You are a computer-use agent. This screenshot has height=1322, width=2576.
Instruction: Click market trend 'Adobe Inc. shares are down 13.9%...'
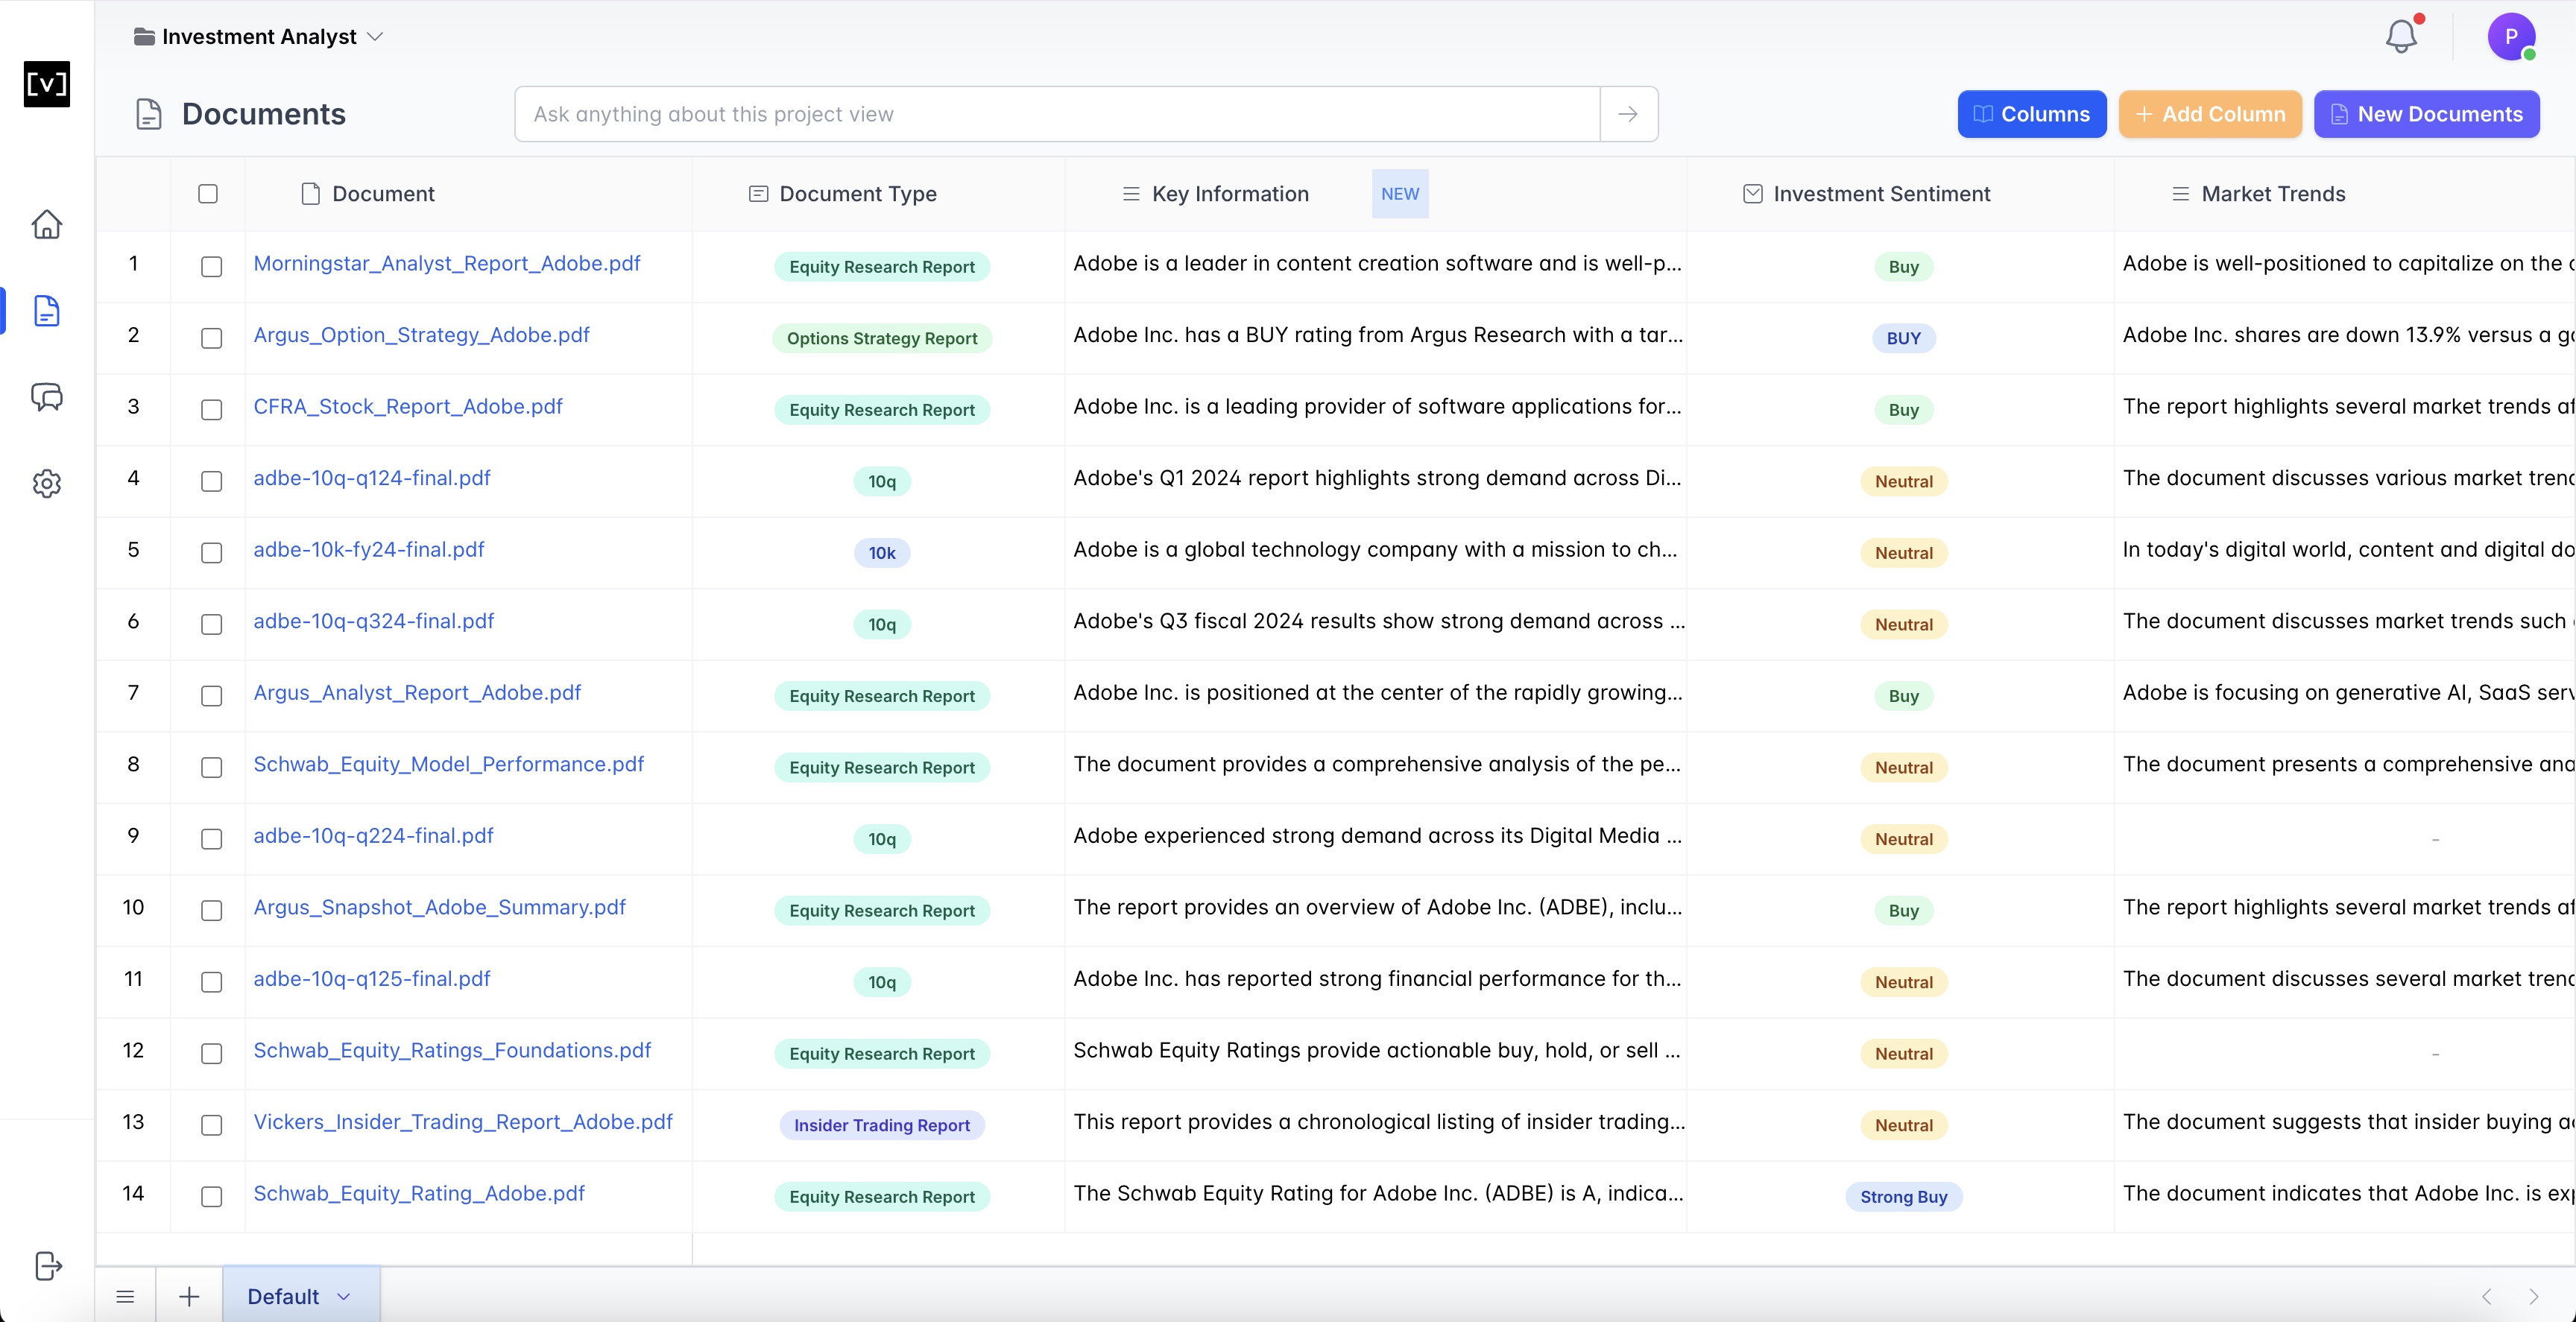coord(2348,335)
